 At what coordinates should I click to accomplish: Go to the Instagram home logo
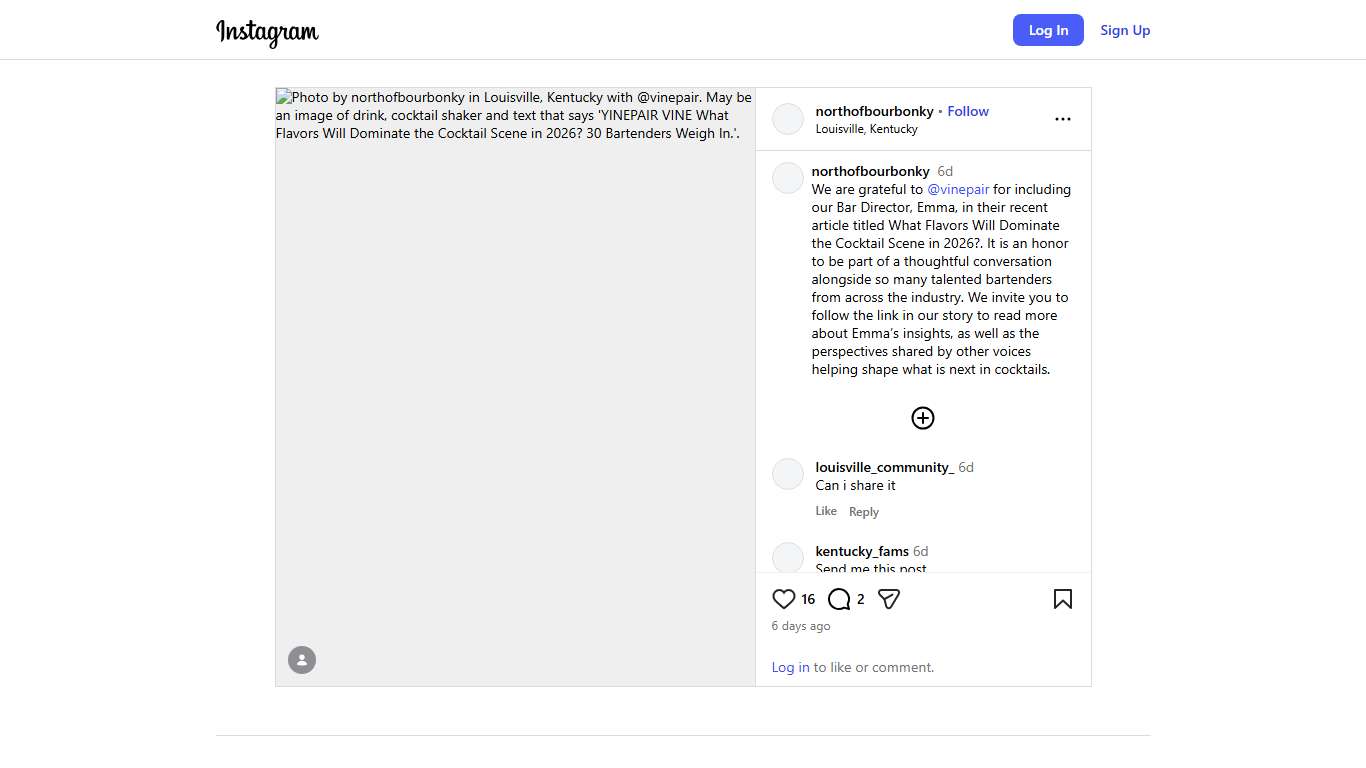[x=267, y=31]
